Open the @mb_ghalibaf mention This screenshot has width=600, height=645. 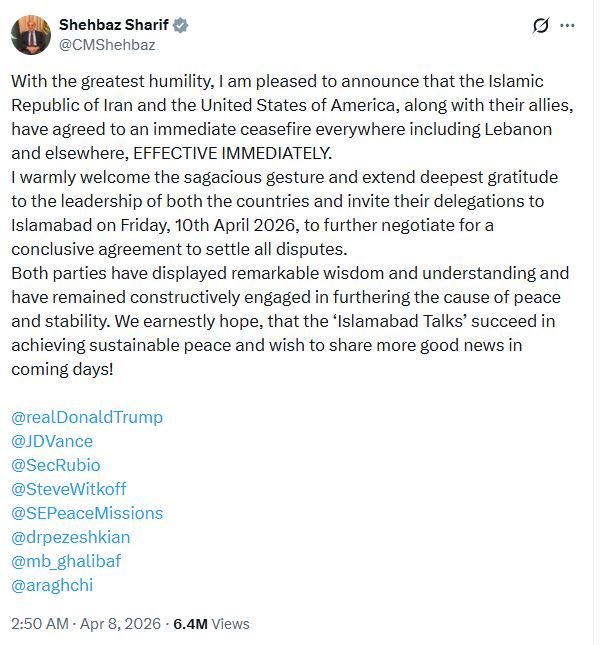(x=66, y=561)
